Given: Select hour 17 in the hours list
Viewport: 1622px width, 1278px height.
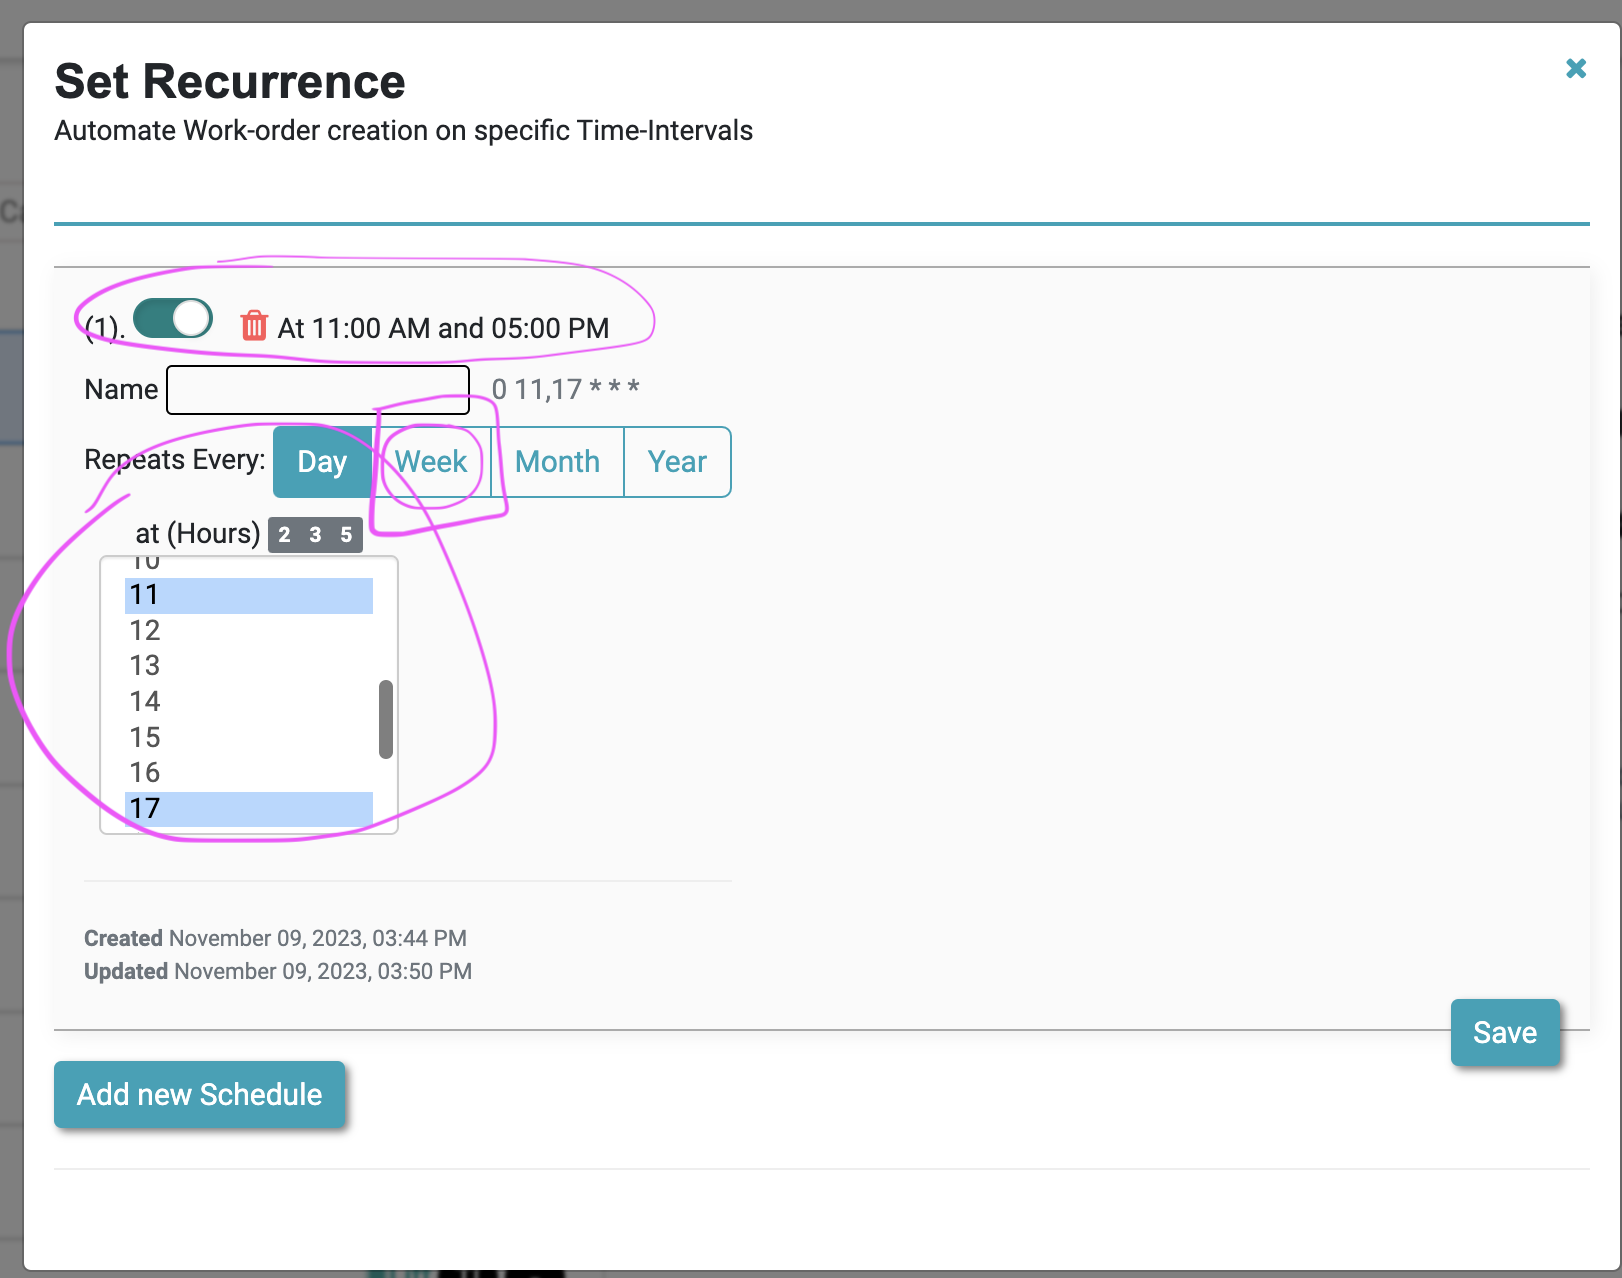Looking at the screenshot, I should point(248,808).
